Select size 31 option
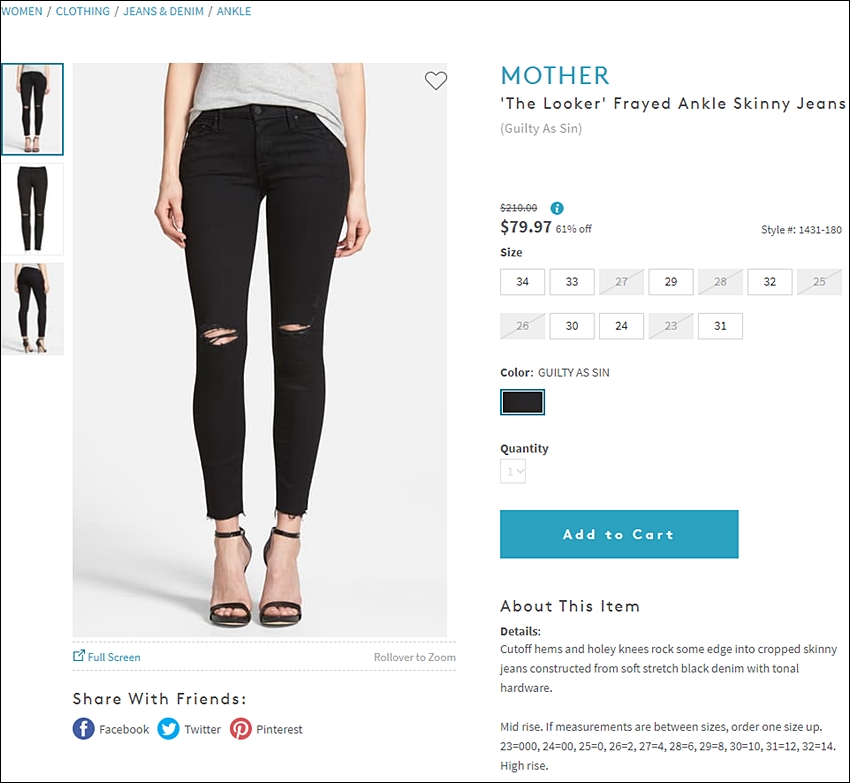Screen dimensions: 850x783 click(720, 326)
